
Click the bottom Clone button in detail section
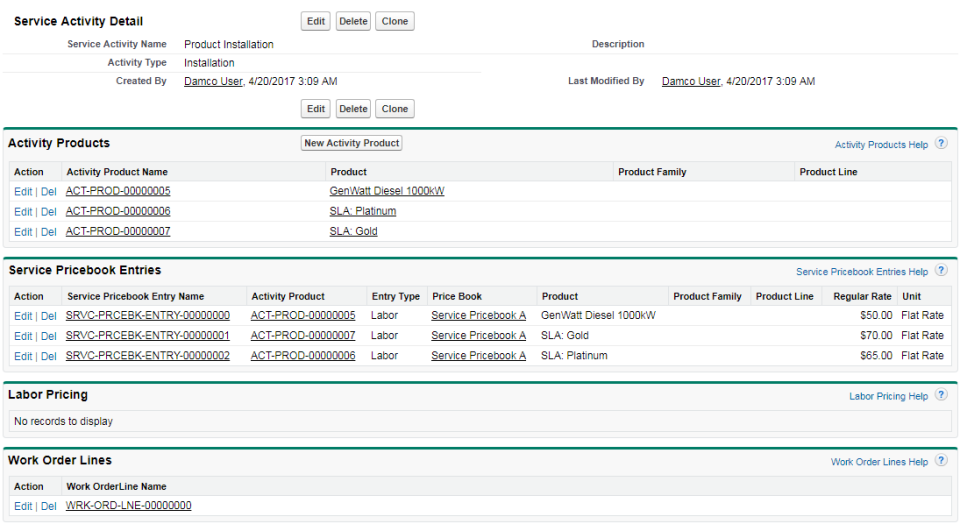pos(395,109)
